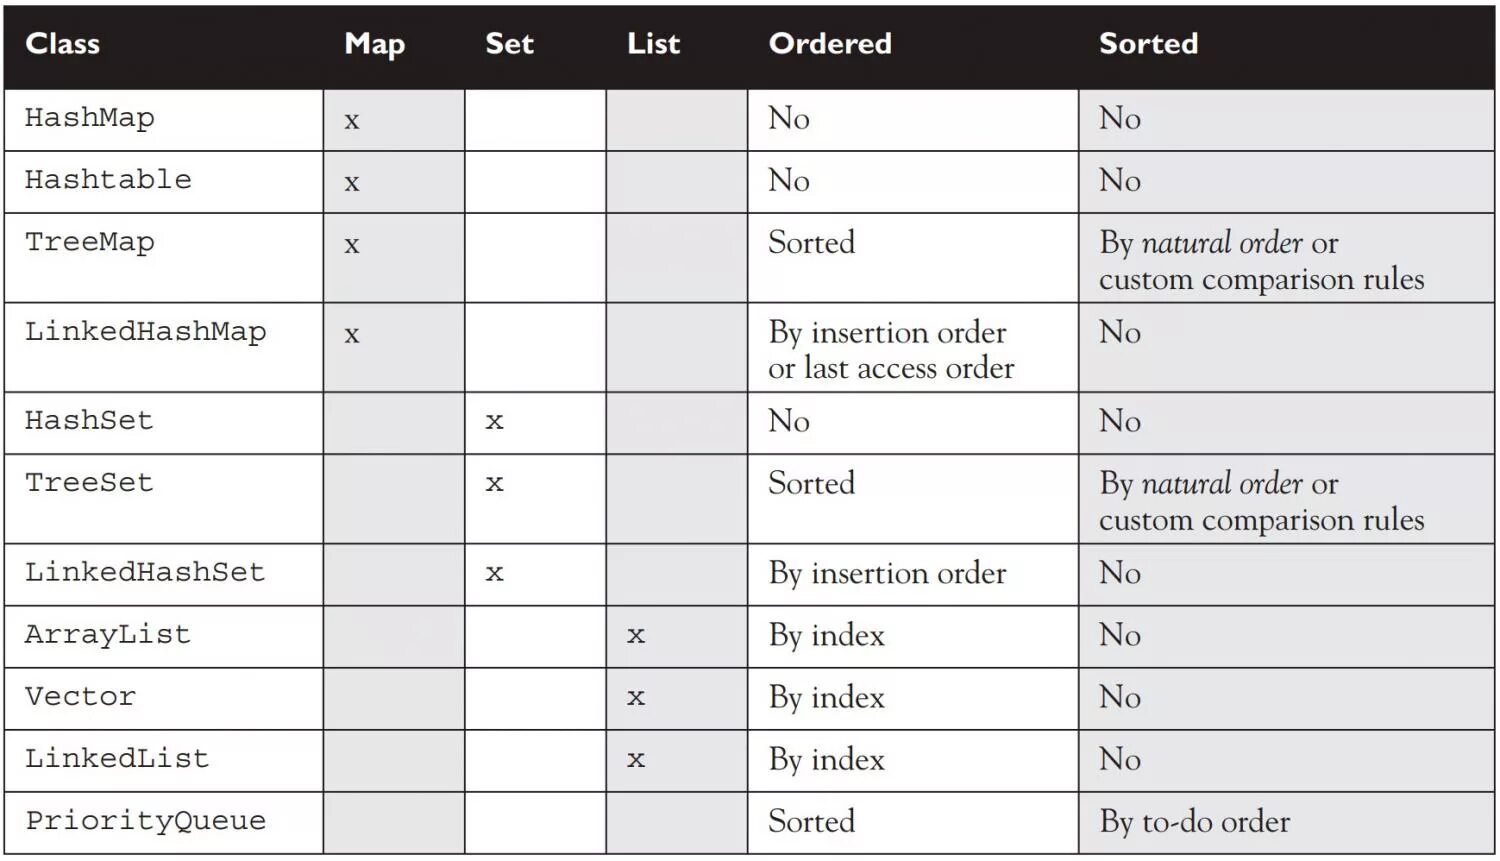The height and width of the screenshot is (861, 1500).
Task: Select the Set column header
Action: coord(509,44)
